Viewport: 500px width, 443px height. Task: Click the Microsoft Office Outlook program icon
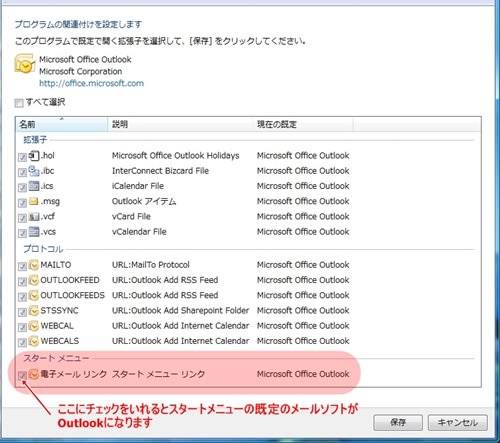pos(24,64)
